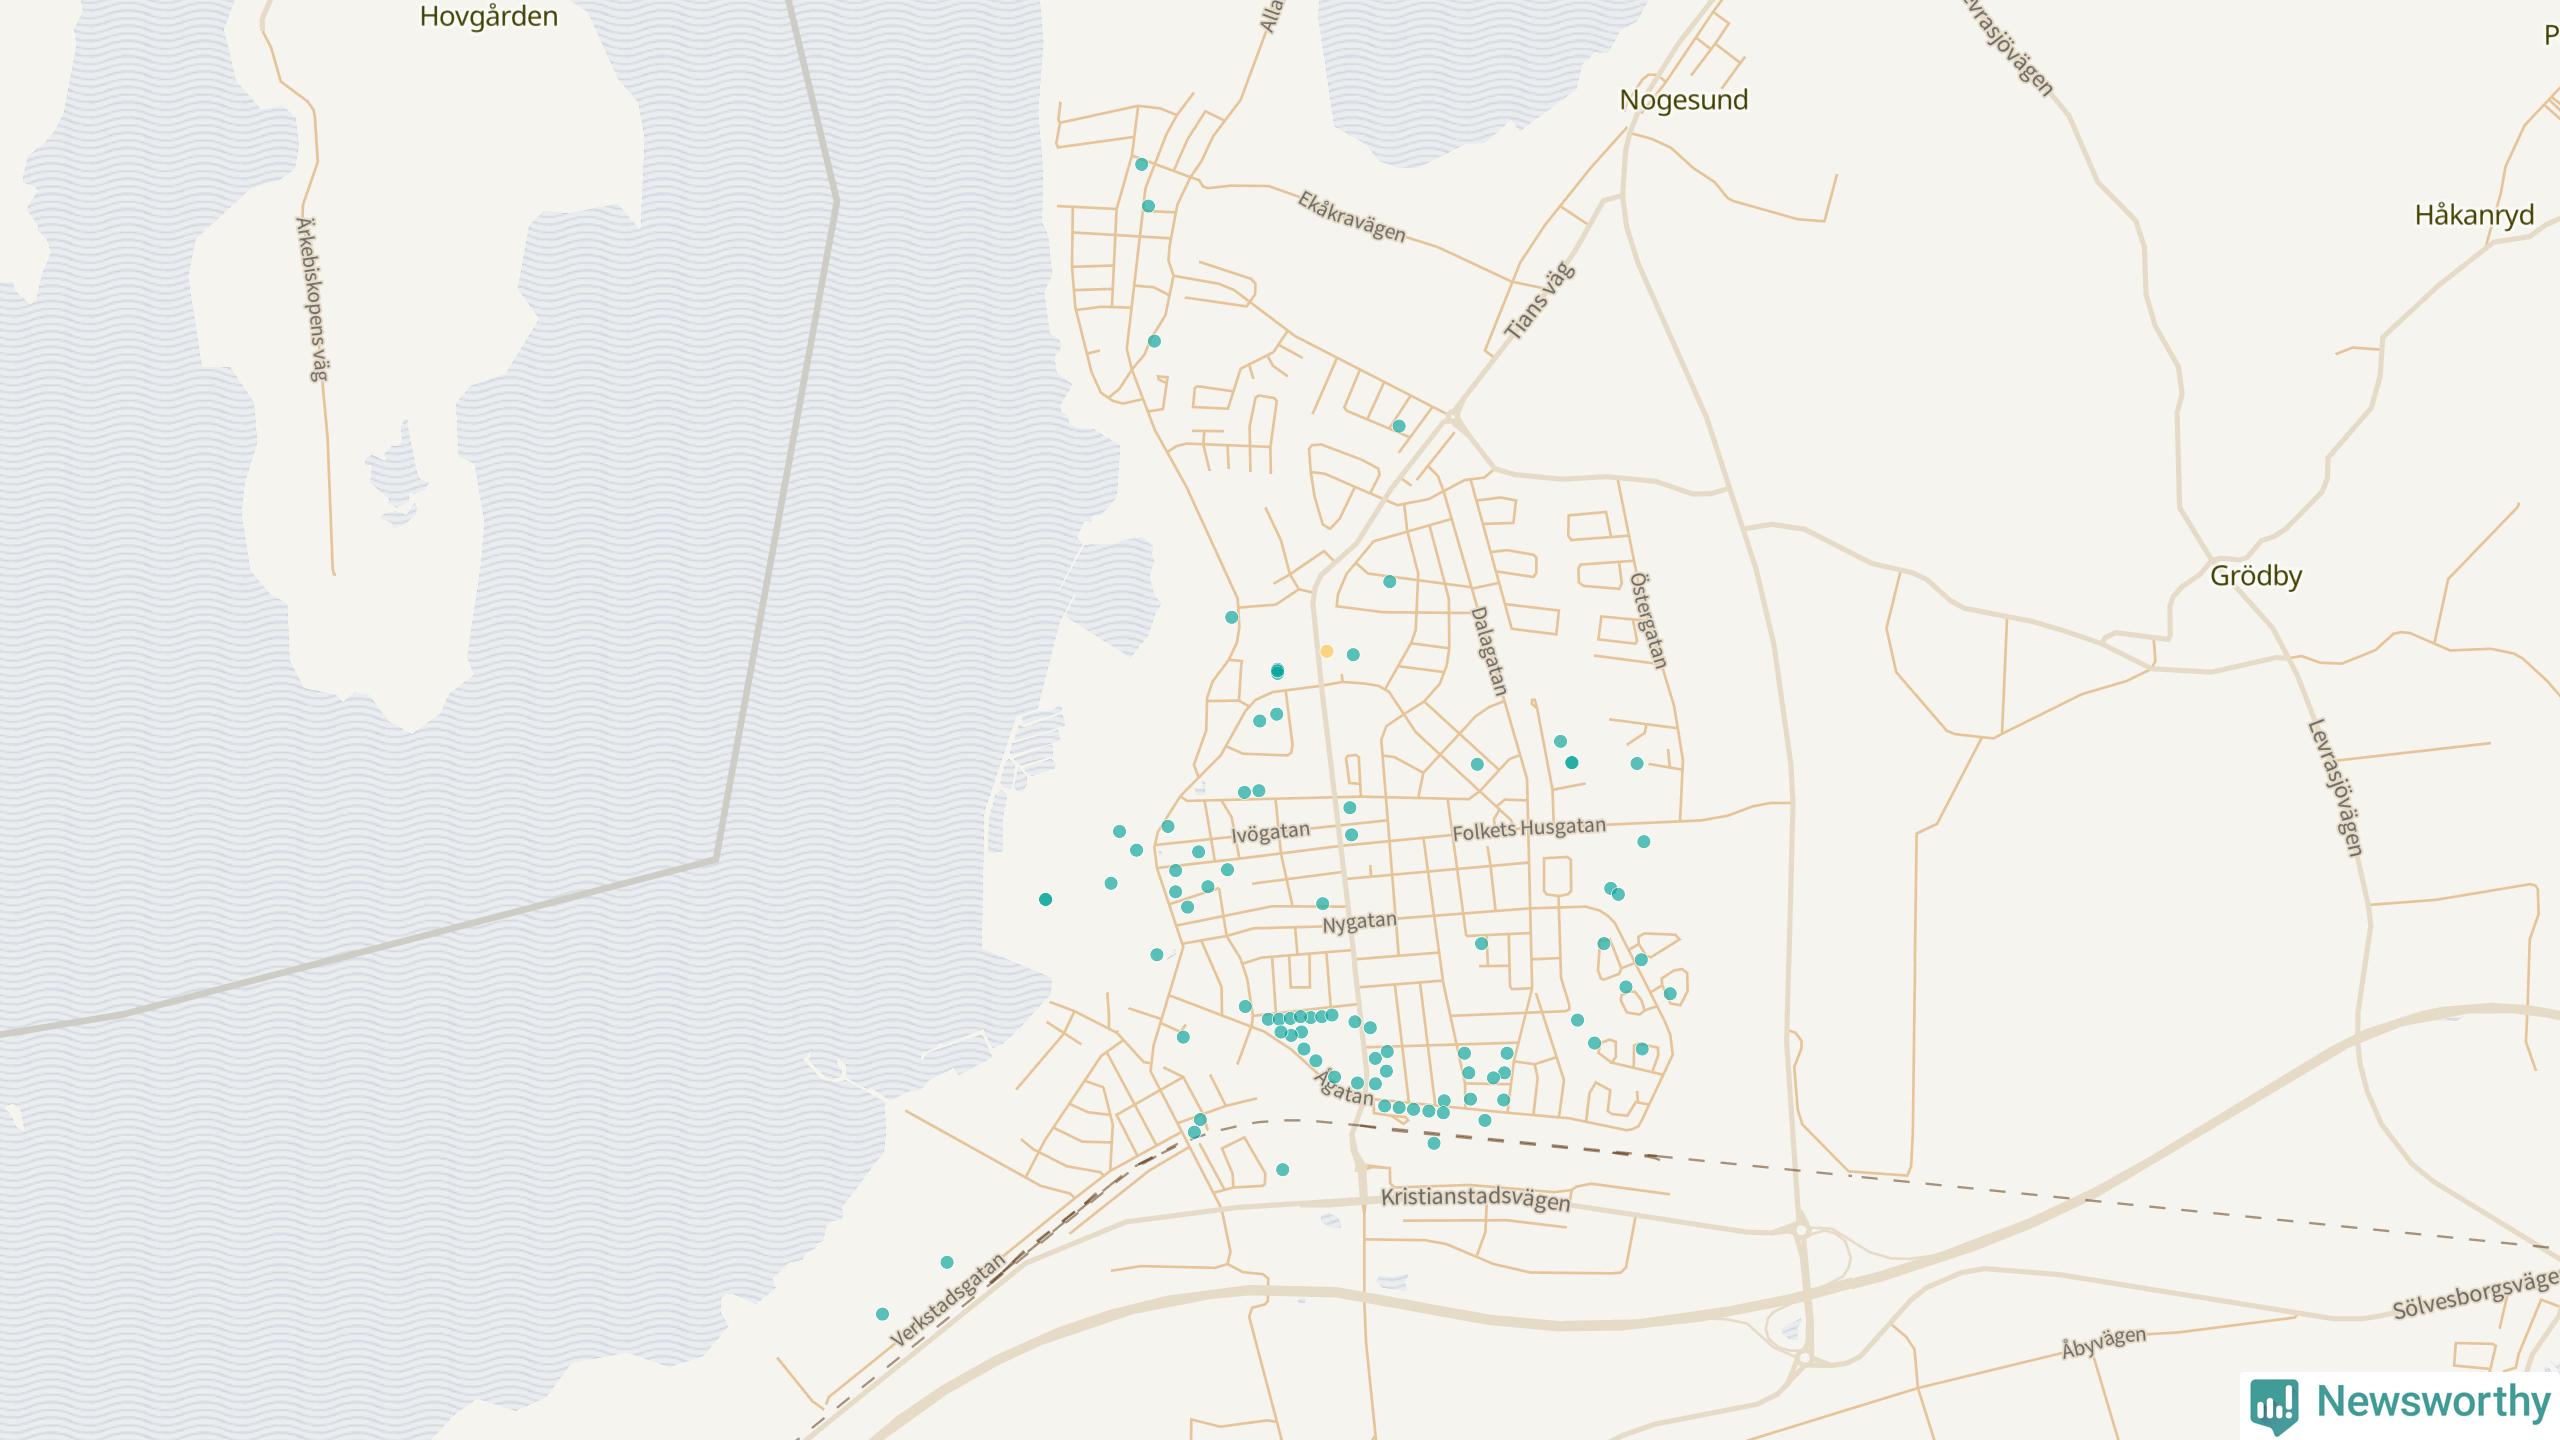Click the Åbyvägen road label
2560x1440 pixels.
click(2103, 1343)
